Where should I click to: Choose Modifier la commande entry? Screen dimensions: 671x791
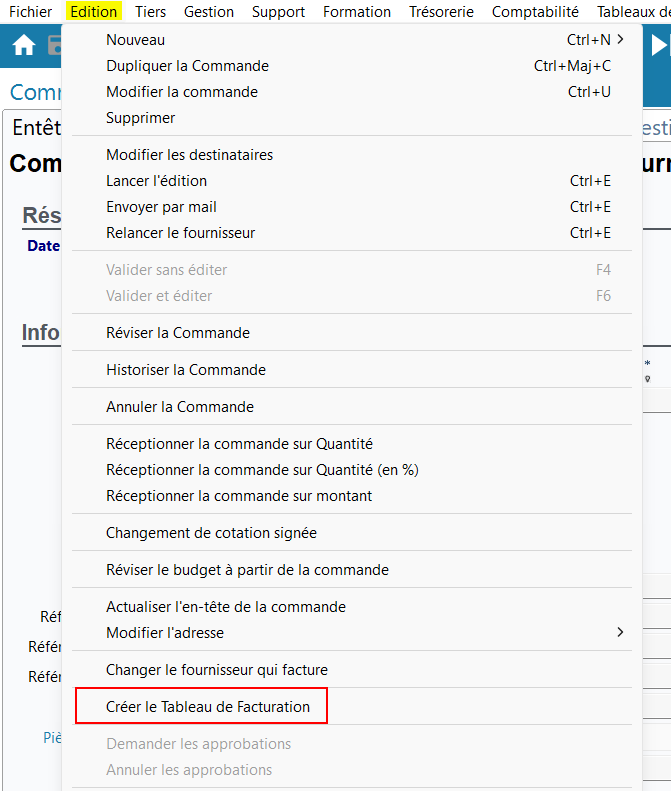click(x=181, y=92)
